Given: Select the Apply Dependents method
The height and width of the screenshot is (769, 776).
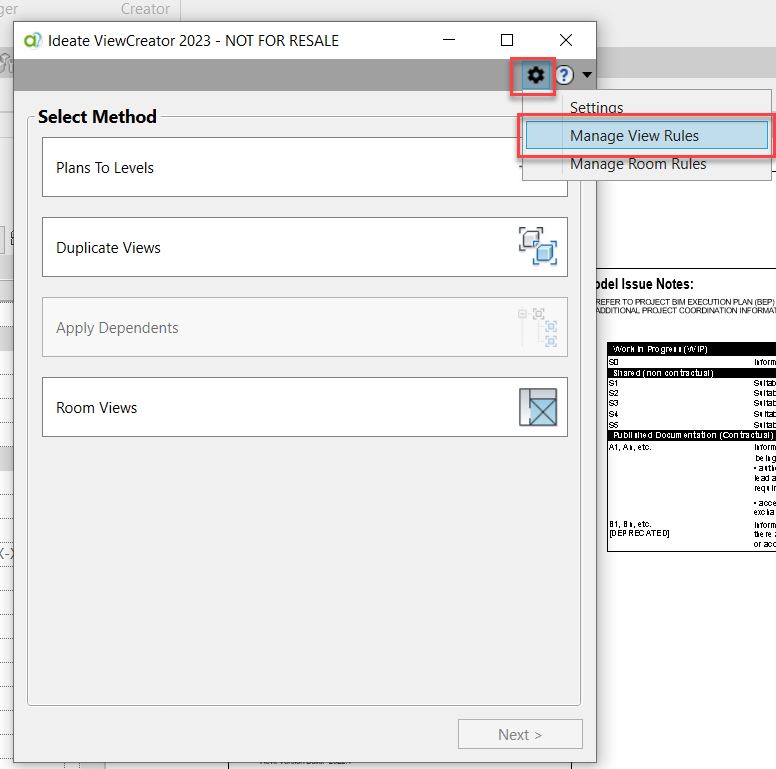Looking at the screenshot, I should point(304,327).
